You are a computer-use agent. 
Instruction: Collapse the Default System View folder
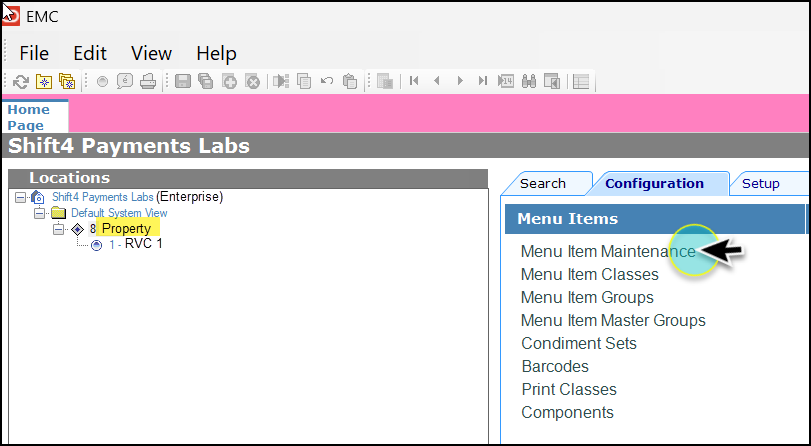click(x=39, y=213)
